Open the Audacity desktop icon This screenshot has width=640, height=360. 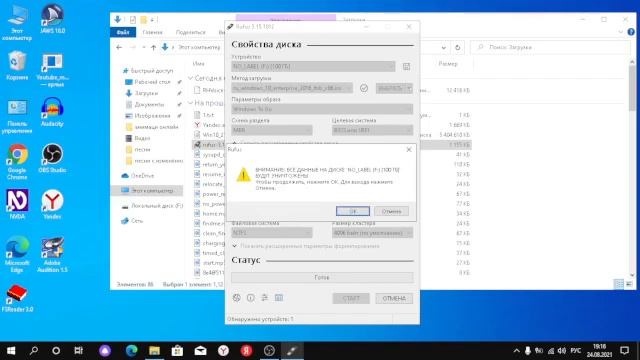pyautogui.click(x=52, y=112)
